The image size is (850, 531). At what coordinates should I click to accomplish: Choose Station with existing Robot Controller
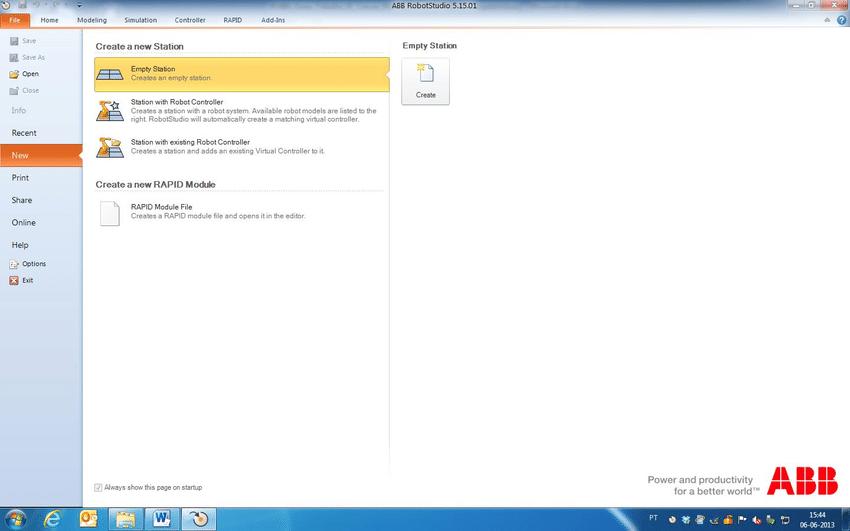click(242, 147)
